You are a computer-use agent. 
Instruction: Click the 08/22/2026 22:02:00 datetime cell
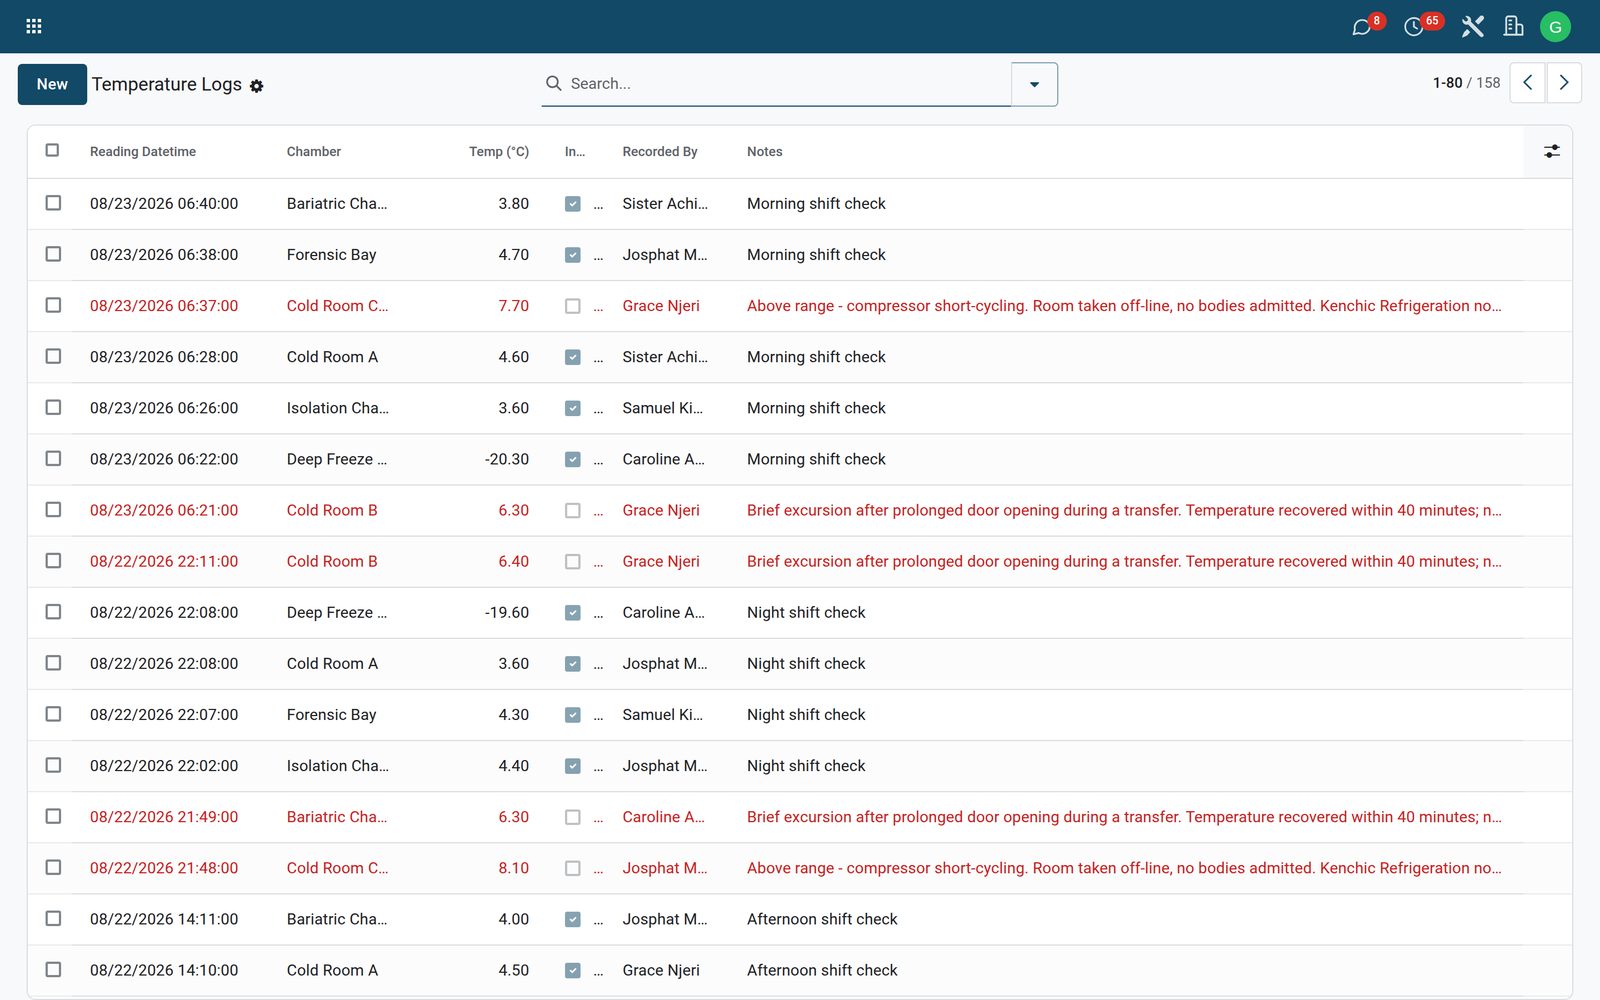pos(164,766)
